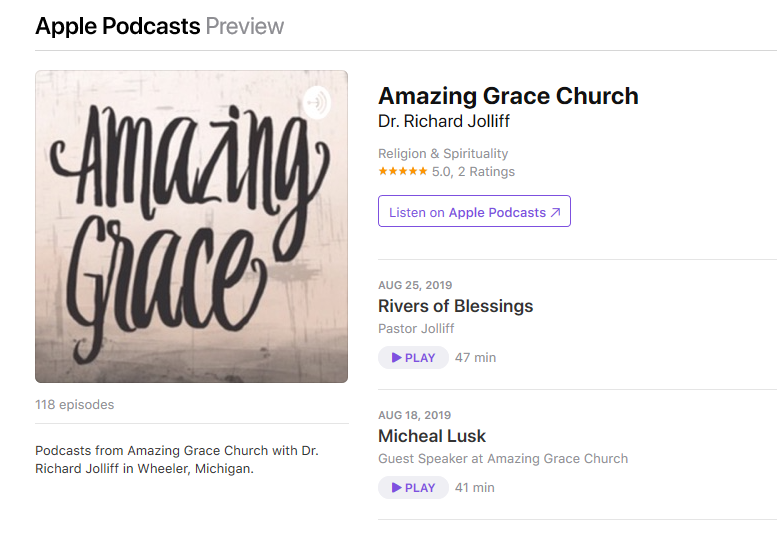Viewport: 777px width, 533px height.
Task: Click Listen on Apple Podcasts button
Action: (474, 212)
